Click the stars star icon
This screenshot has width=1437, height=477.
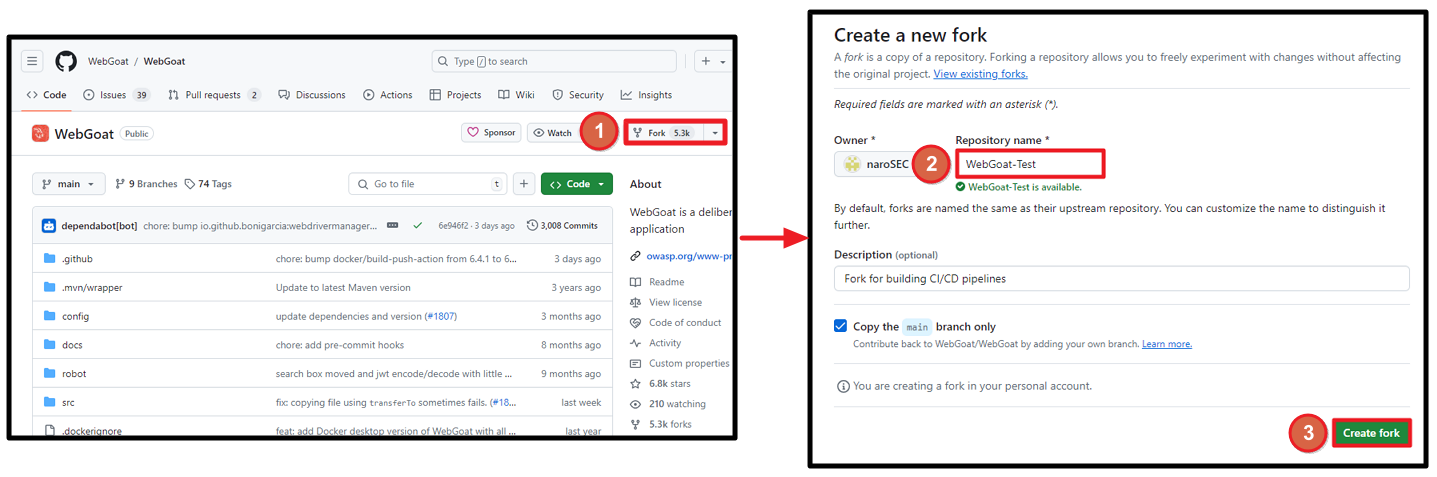pyautogui.click(x=635, y=383)
